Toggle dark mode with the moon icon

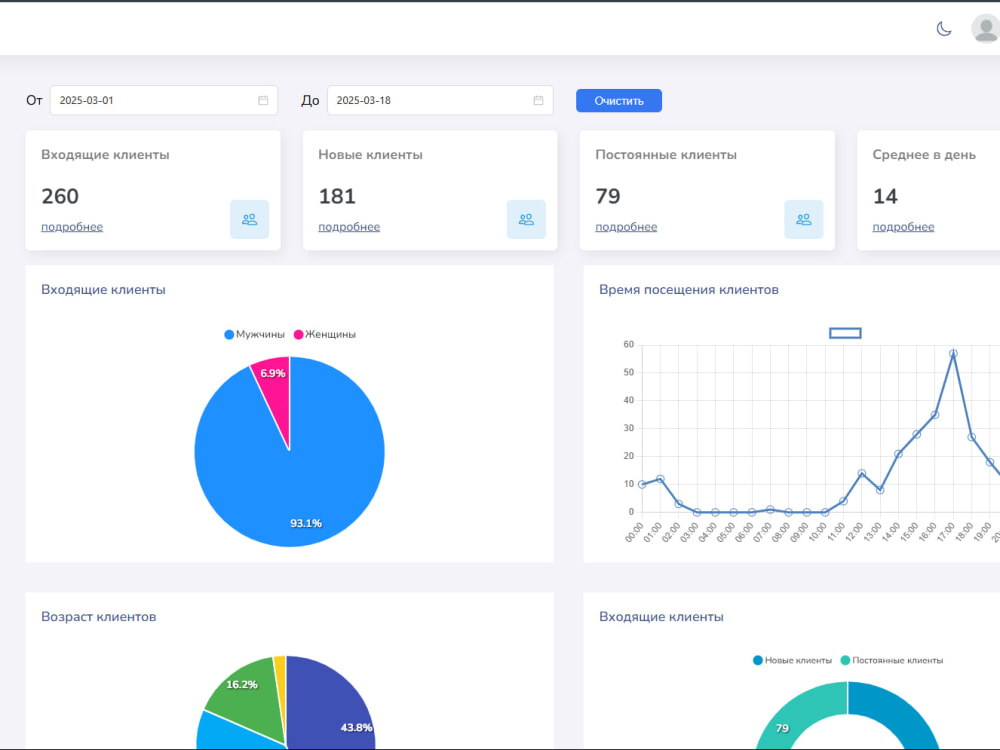944,29
